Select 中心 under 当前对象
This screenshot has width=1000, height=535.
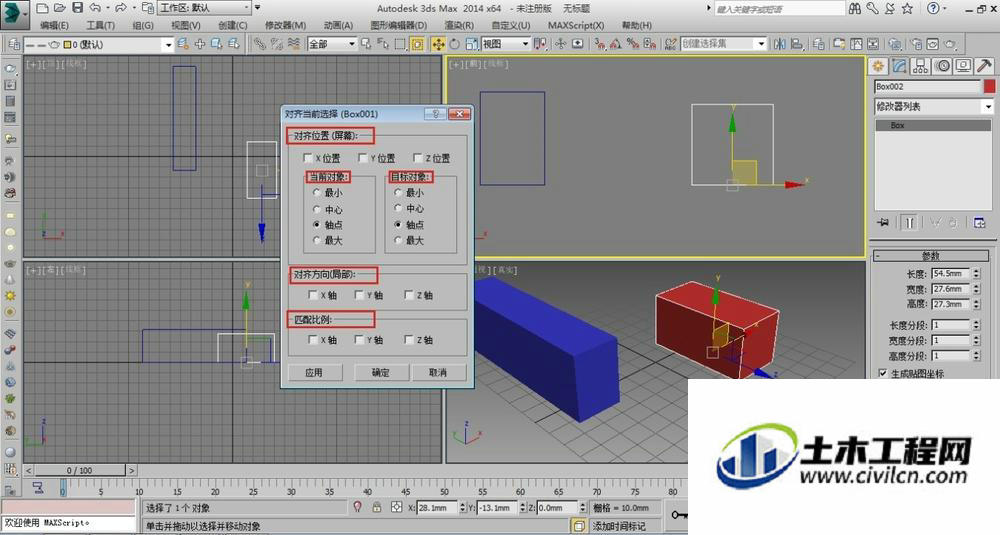[317, 209]
